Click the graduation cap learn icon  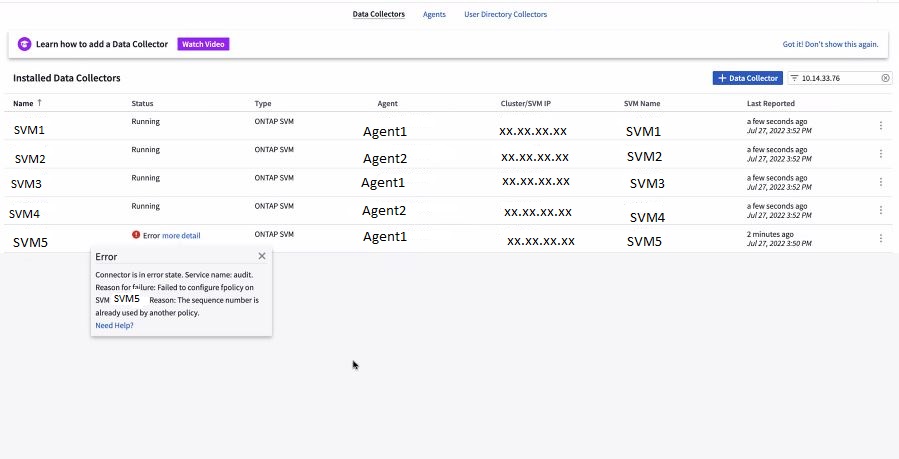[25, 44]
